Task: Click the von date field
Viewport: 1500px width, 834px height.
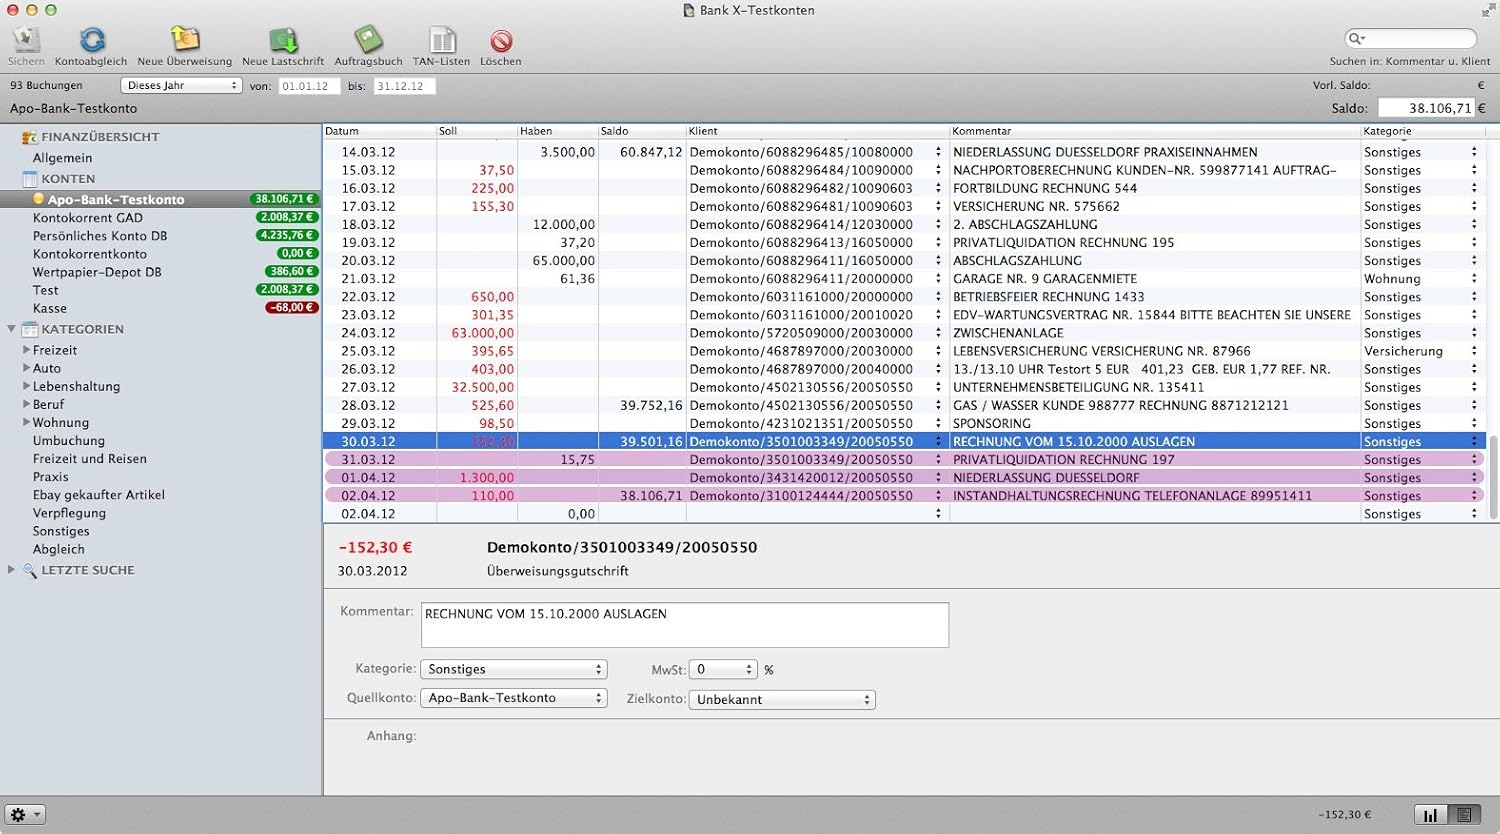Action: [x=309, y=86]
